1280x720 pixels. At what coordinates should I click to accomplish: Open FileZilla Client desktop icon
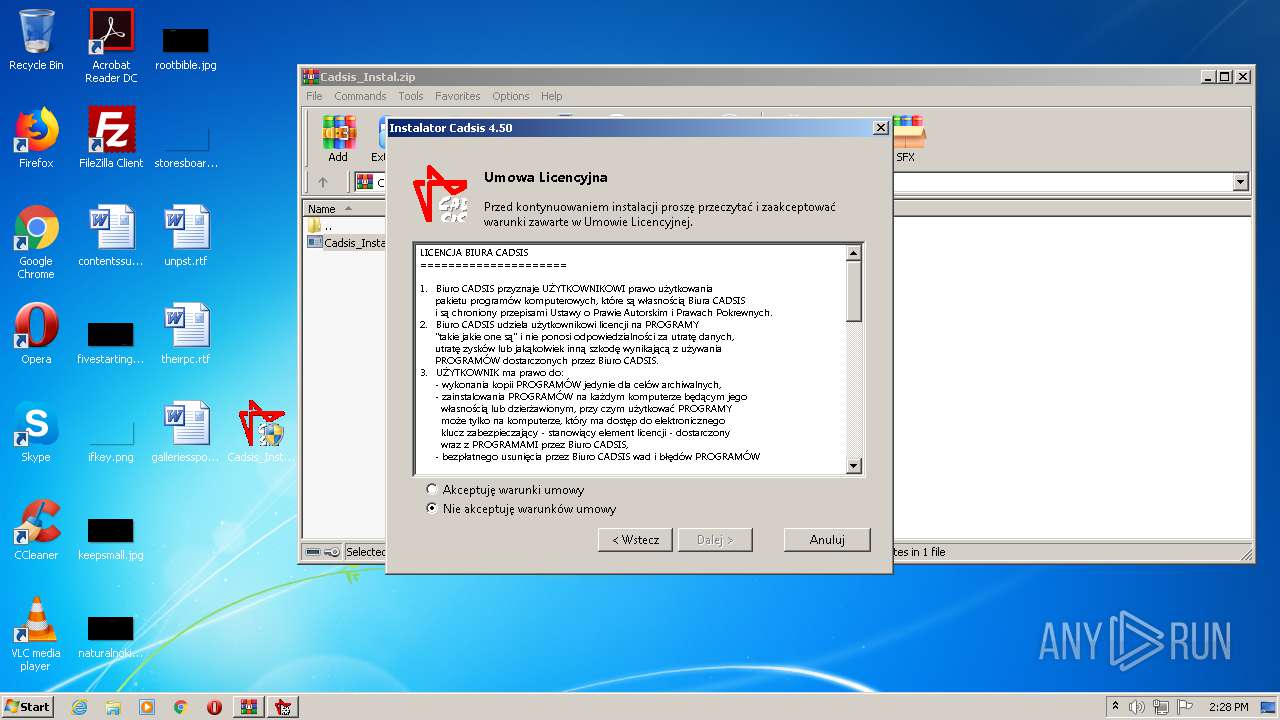point(111,138)
